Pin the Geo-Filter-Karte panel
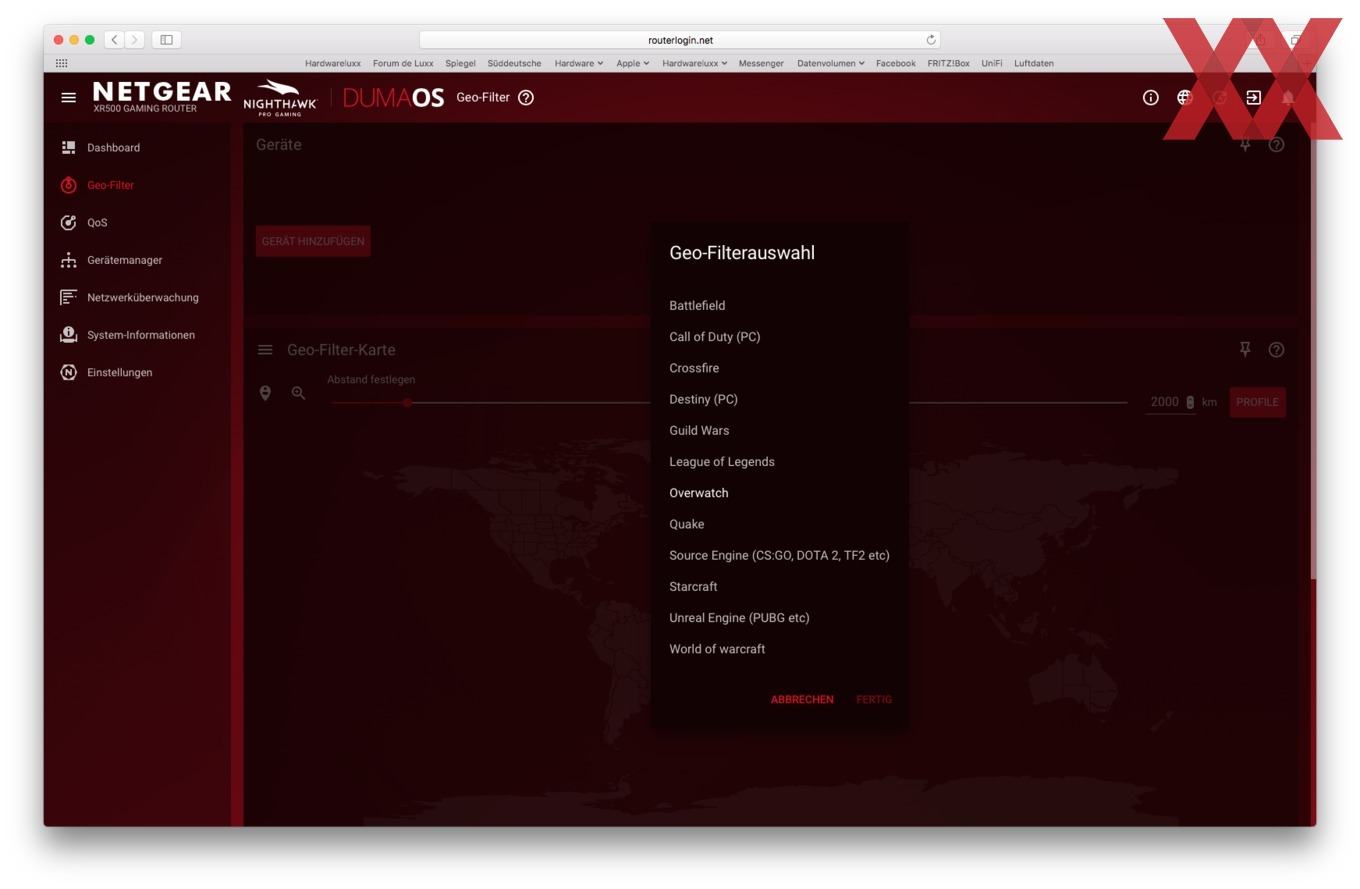Viewport: 1360px width, 889px height. pyautogui.click(x=1245, y=349)
